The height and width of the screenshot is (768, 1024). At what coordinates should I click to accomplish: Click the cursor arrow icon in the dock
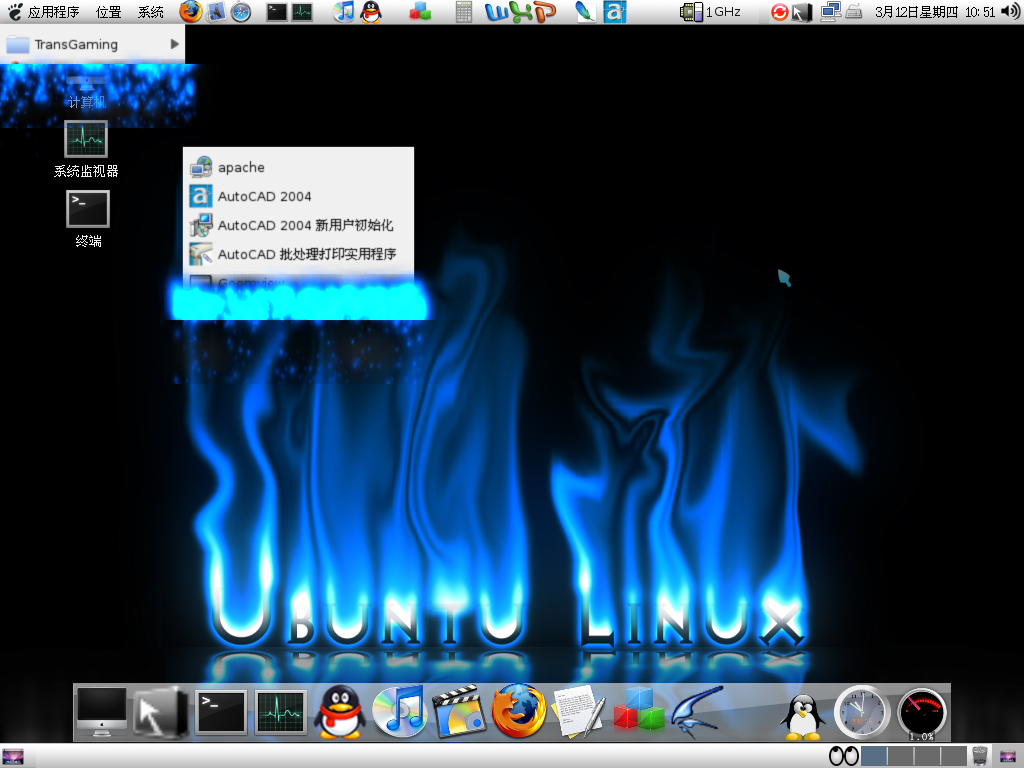161,713
